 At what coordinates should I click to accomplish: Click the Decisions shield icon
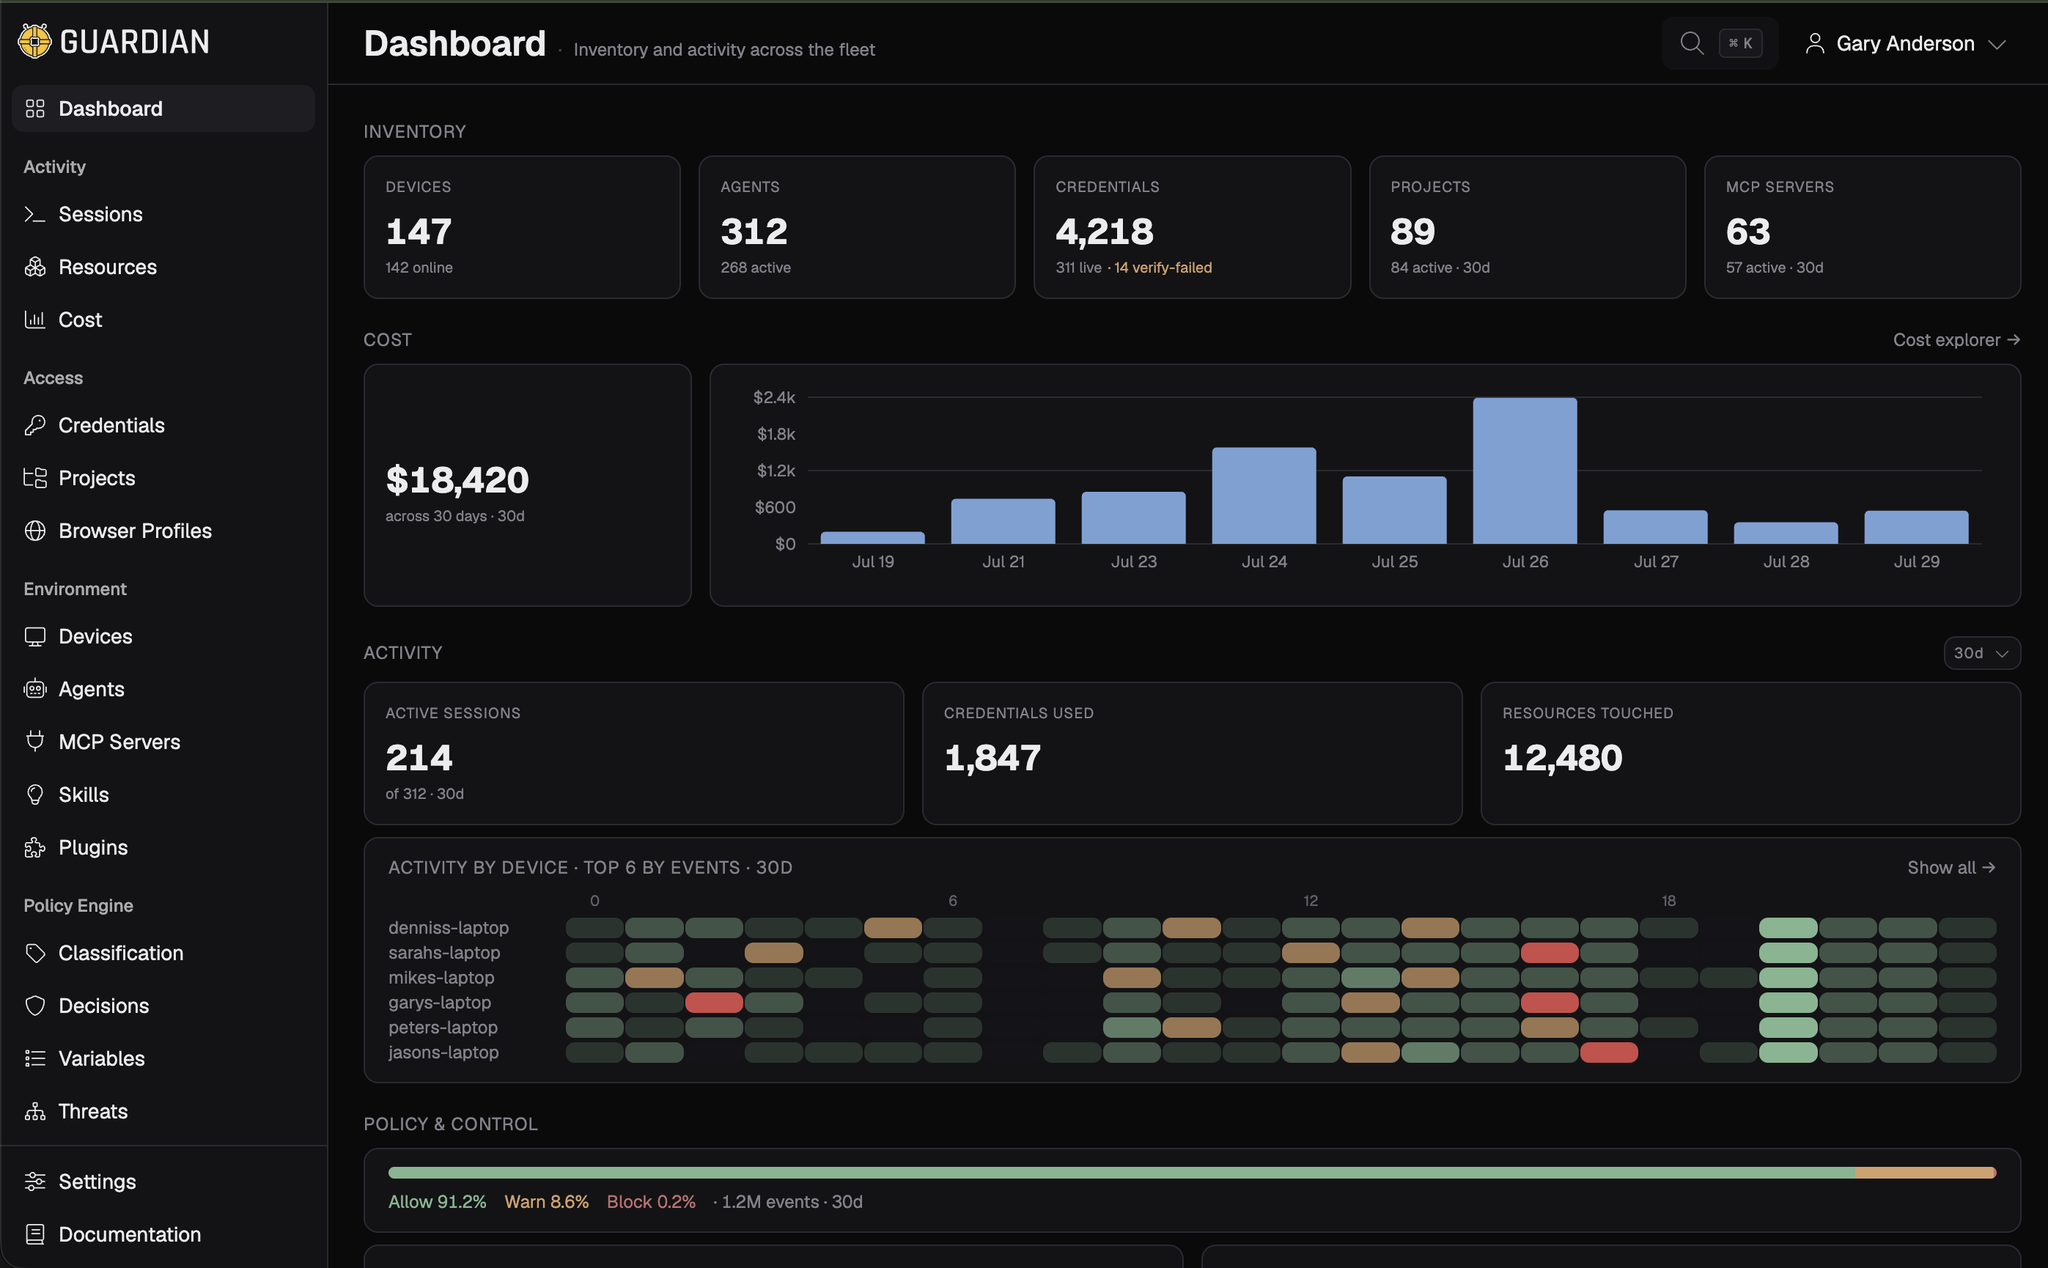tap(35, 1006)
